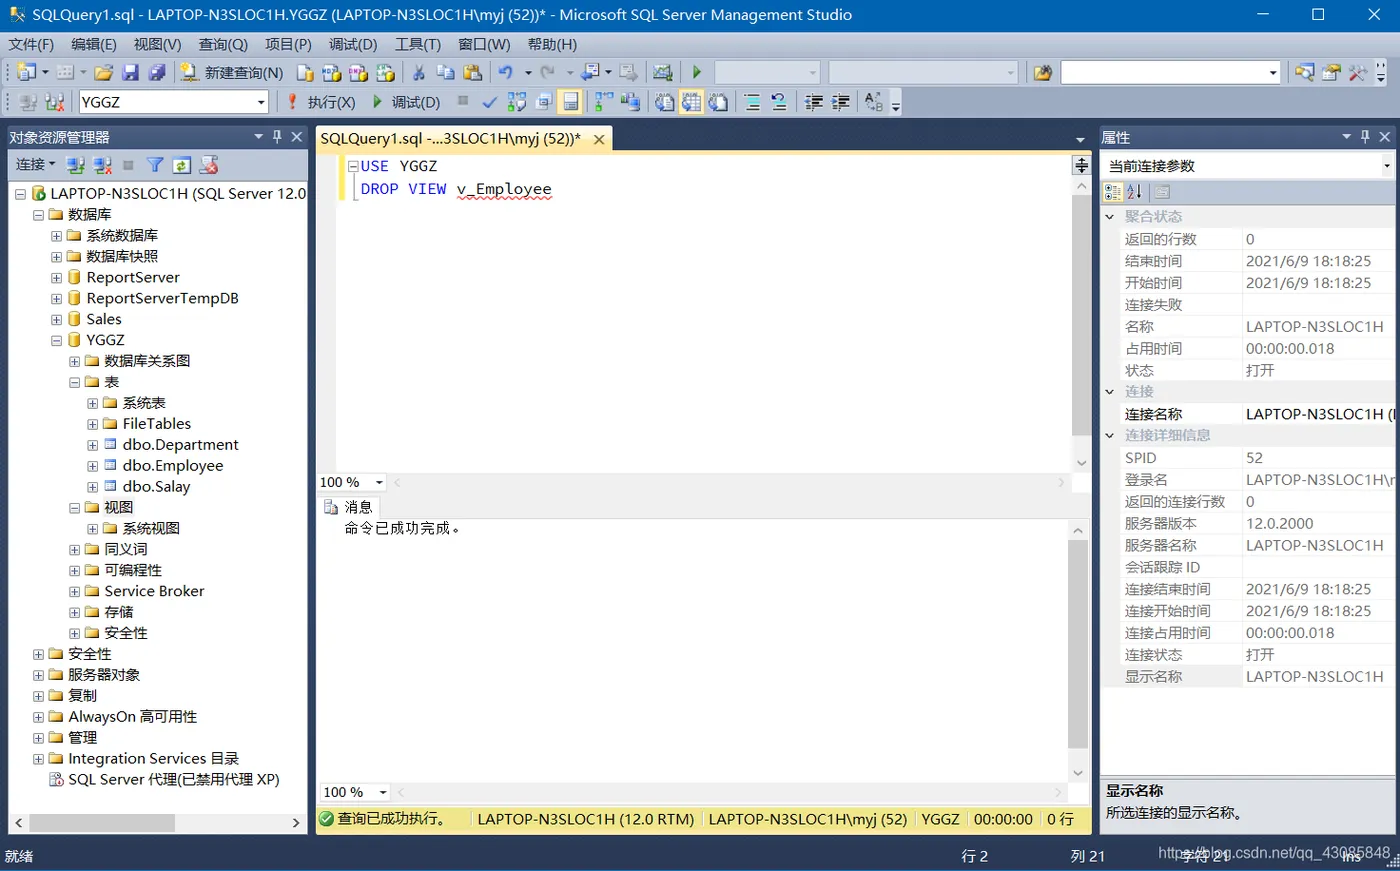Viewport: 1400px width, 871px height.
Task: Click the green Start arrow in top toolbar
Action: [x=697, y=73]
